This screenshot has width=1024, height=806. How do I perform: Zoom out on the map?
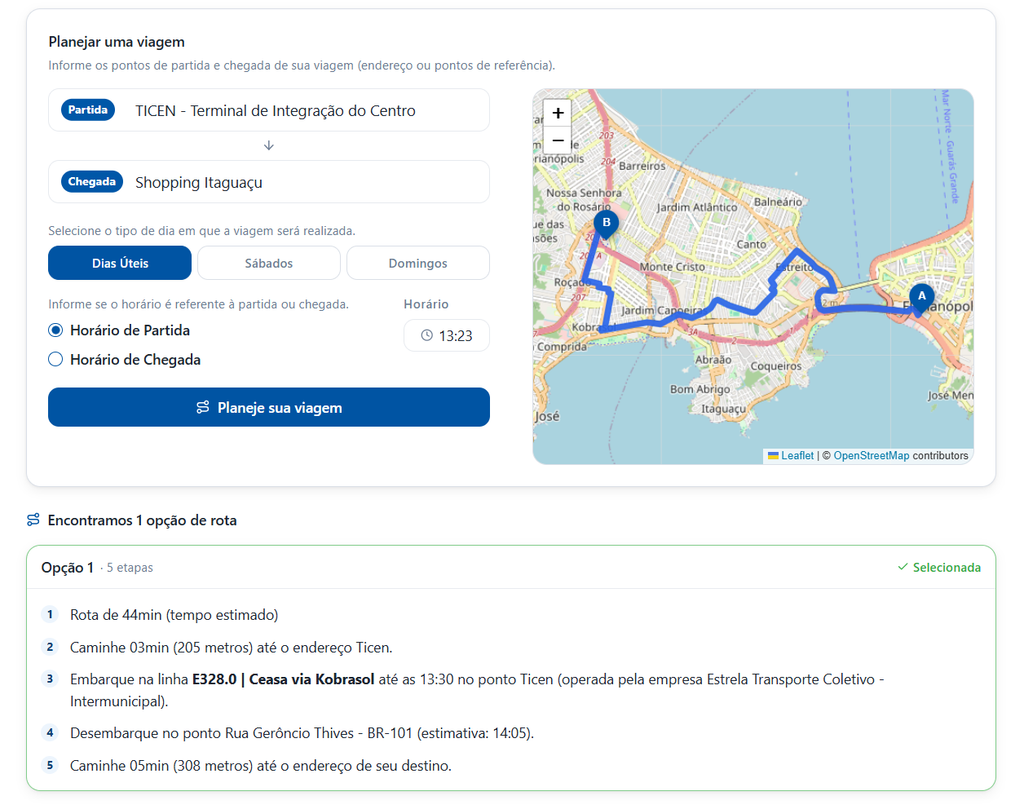click(x=558, y=140)
